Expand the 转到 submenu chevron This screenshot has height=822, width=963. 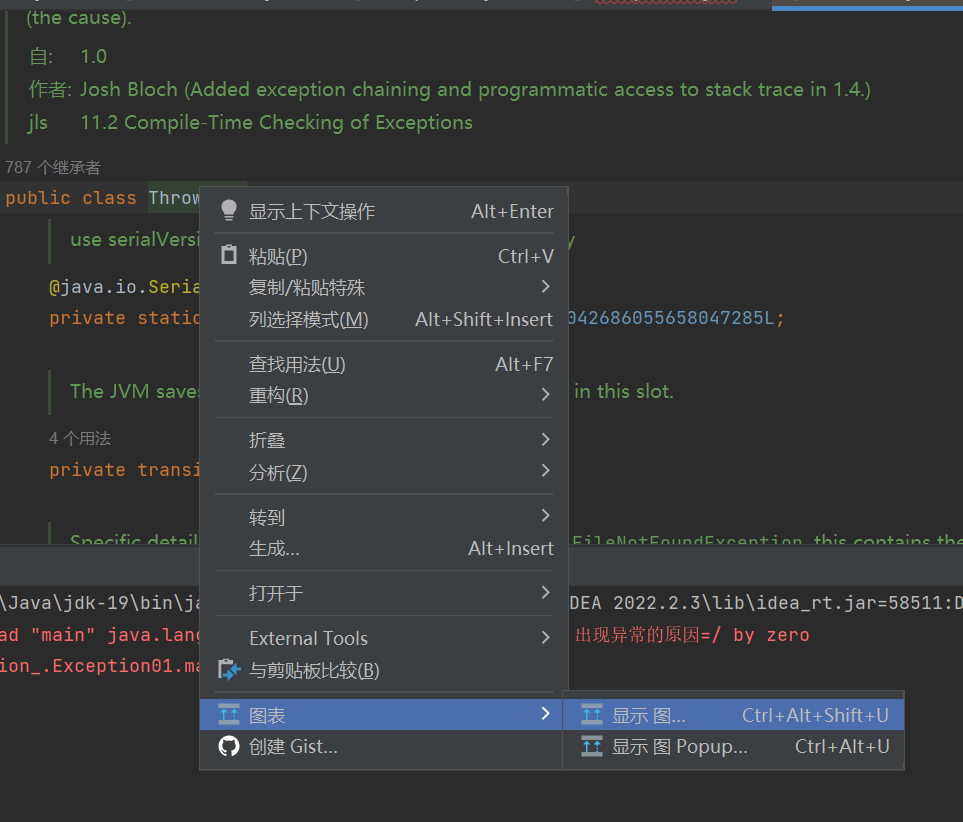point(545,517)
